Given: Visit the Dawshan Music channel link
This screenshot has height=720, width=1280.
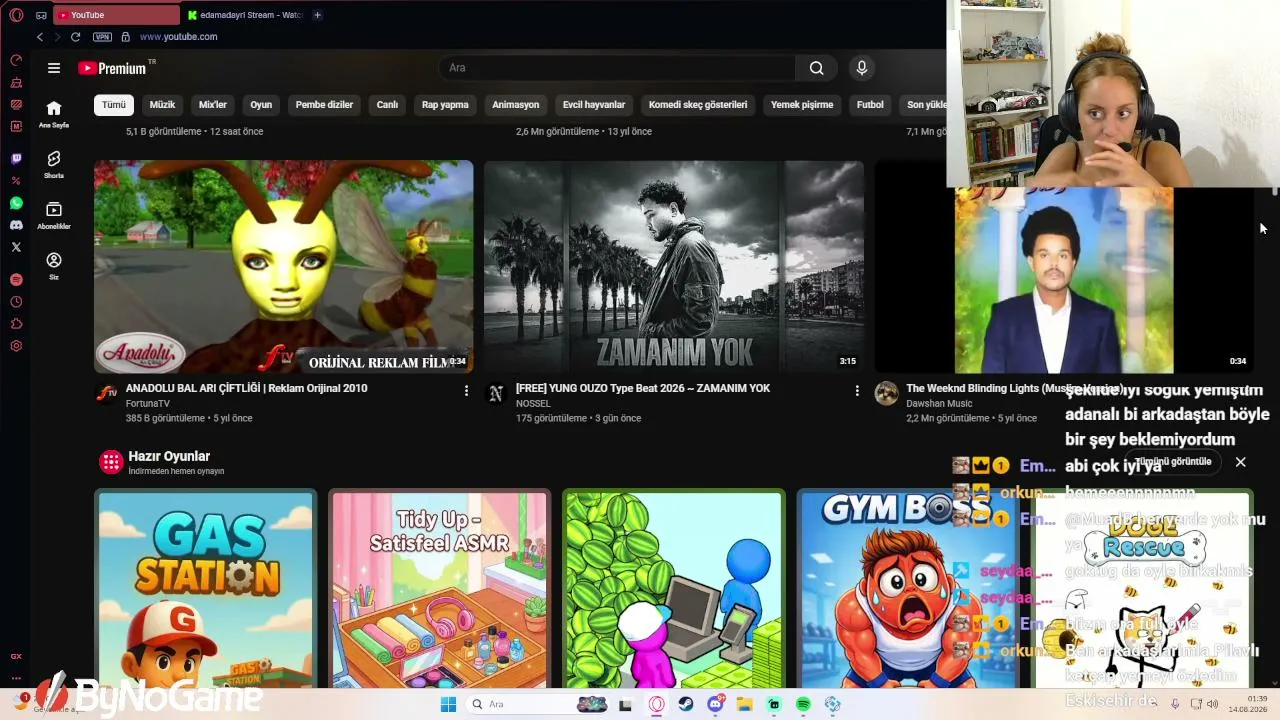Looking at the screenshot, I should pos(940,404).
